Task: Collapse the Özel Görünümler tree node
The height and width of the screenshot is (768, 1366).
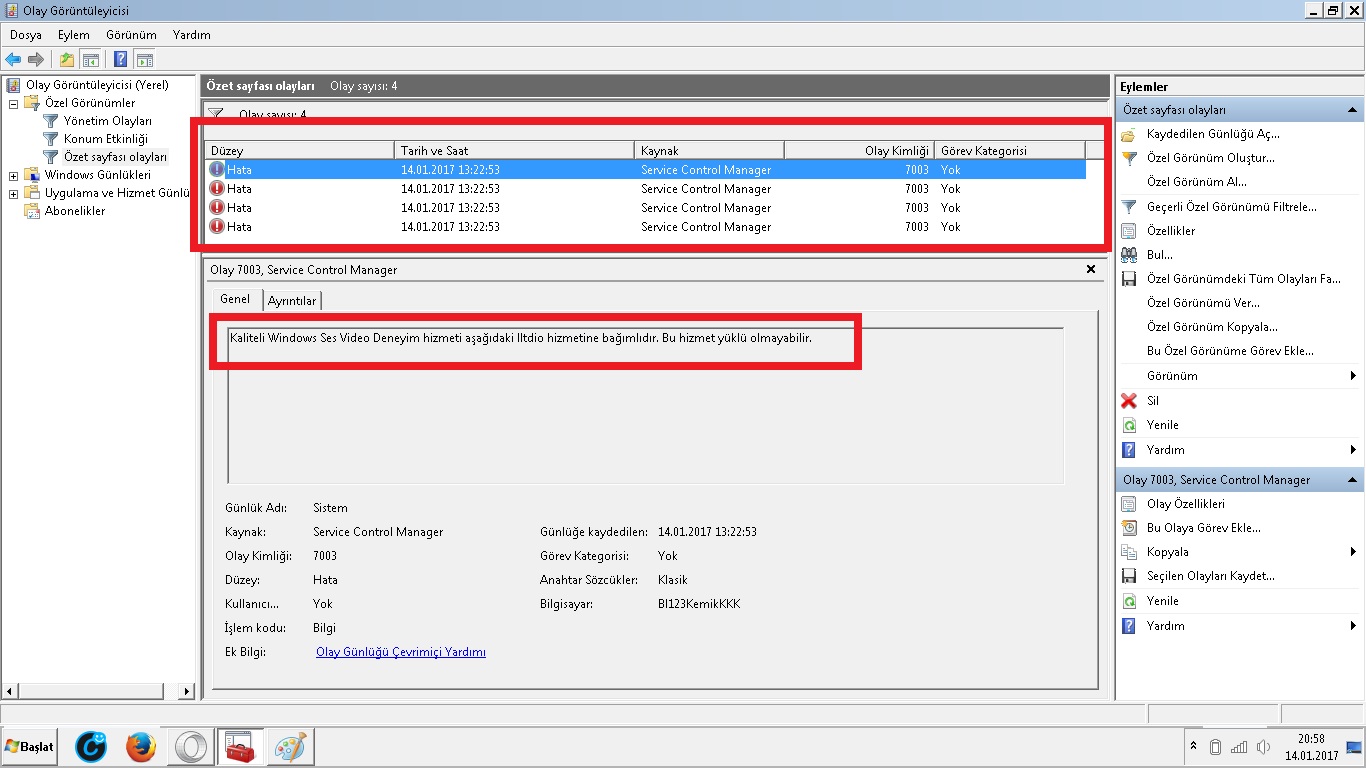Action: click(13, 103)
